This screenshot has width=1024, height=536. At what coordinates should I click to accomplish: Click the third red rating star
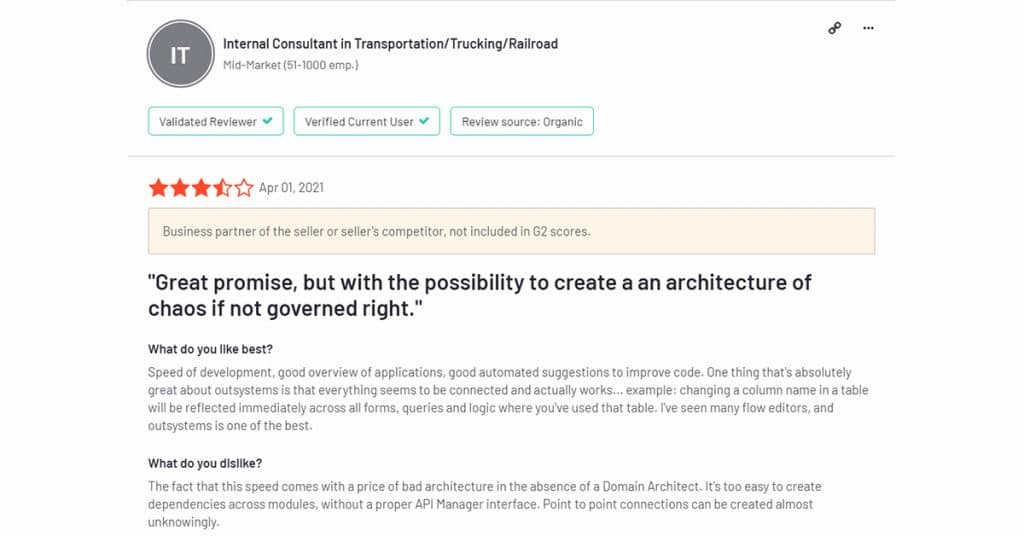[201, 188]
